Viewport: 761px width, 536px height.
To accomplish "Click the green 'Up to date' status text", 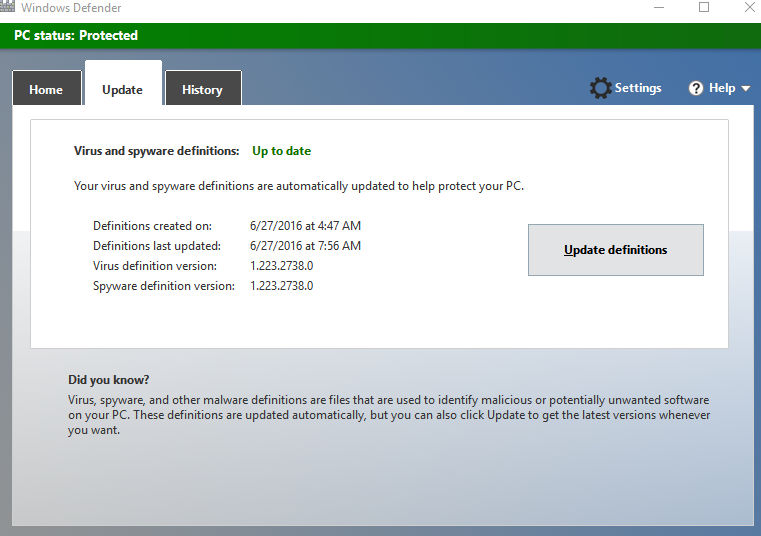I will pos(281,151).
